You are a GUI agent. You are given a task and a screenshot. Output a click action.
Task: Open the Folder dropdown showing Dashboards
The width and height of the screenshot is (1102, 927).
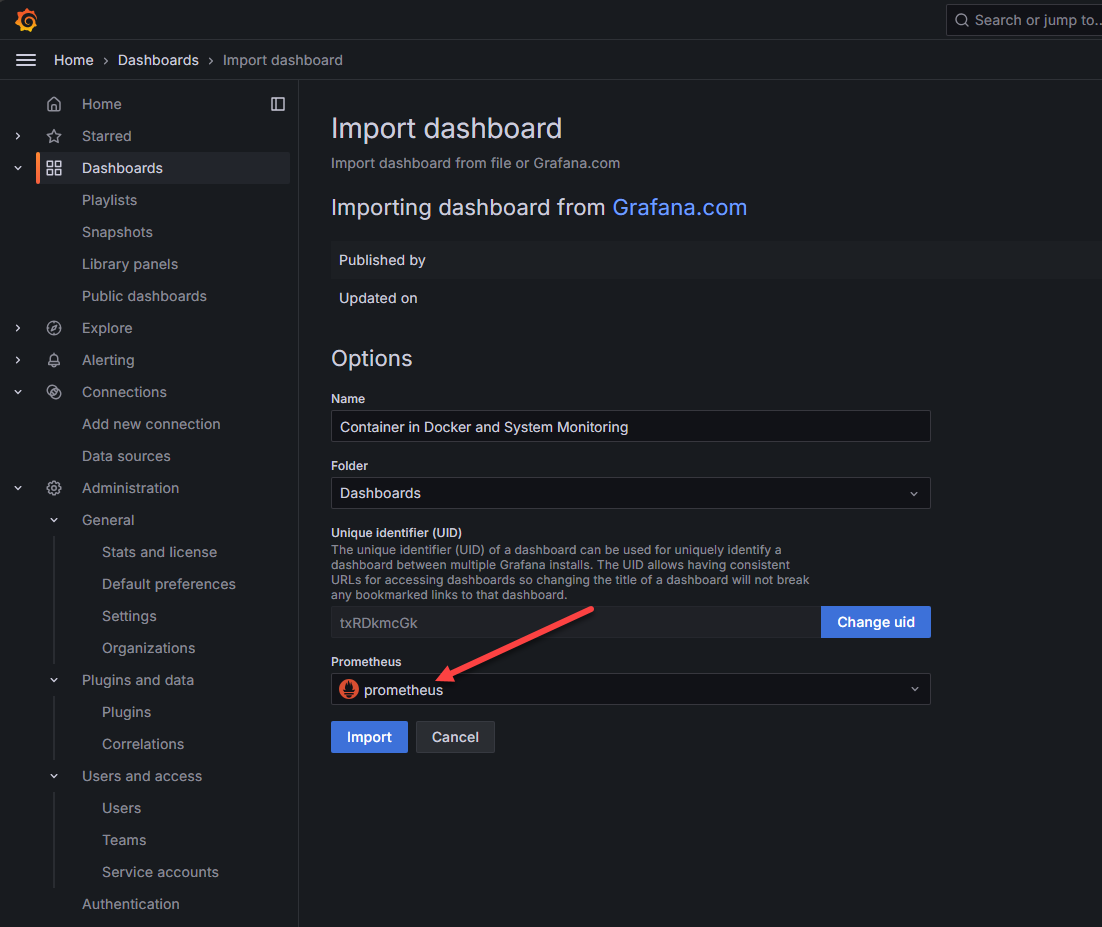point(630,493)
